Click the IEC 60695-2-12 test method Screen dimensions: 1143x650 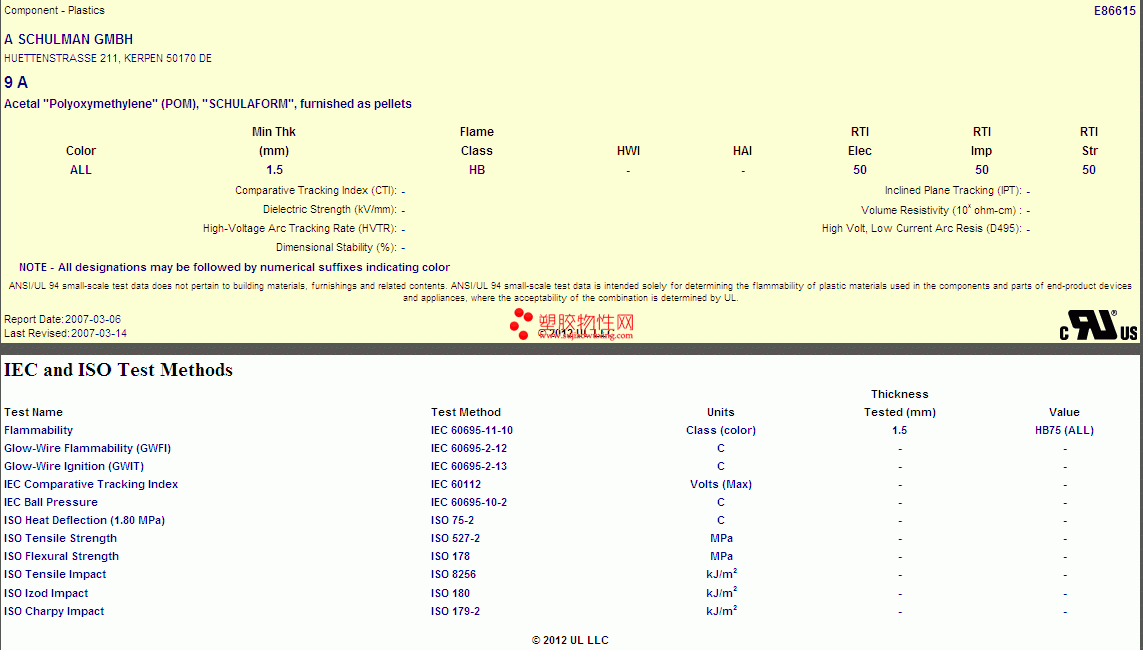[469, 448]
